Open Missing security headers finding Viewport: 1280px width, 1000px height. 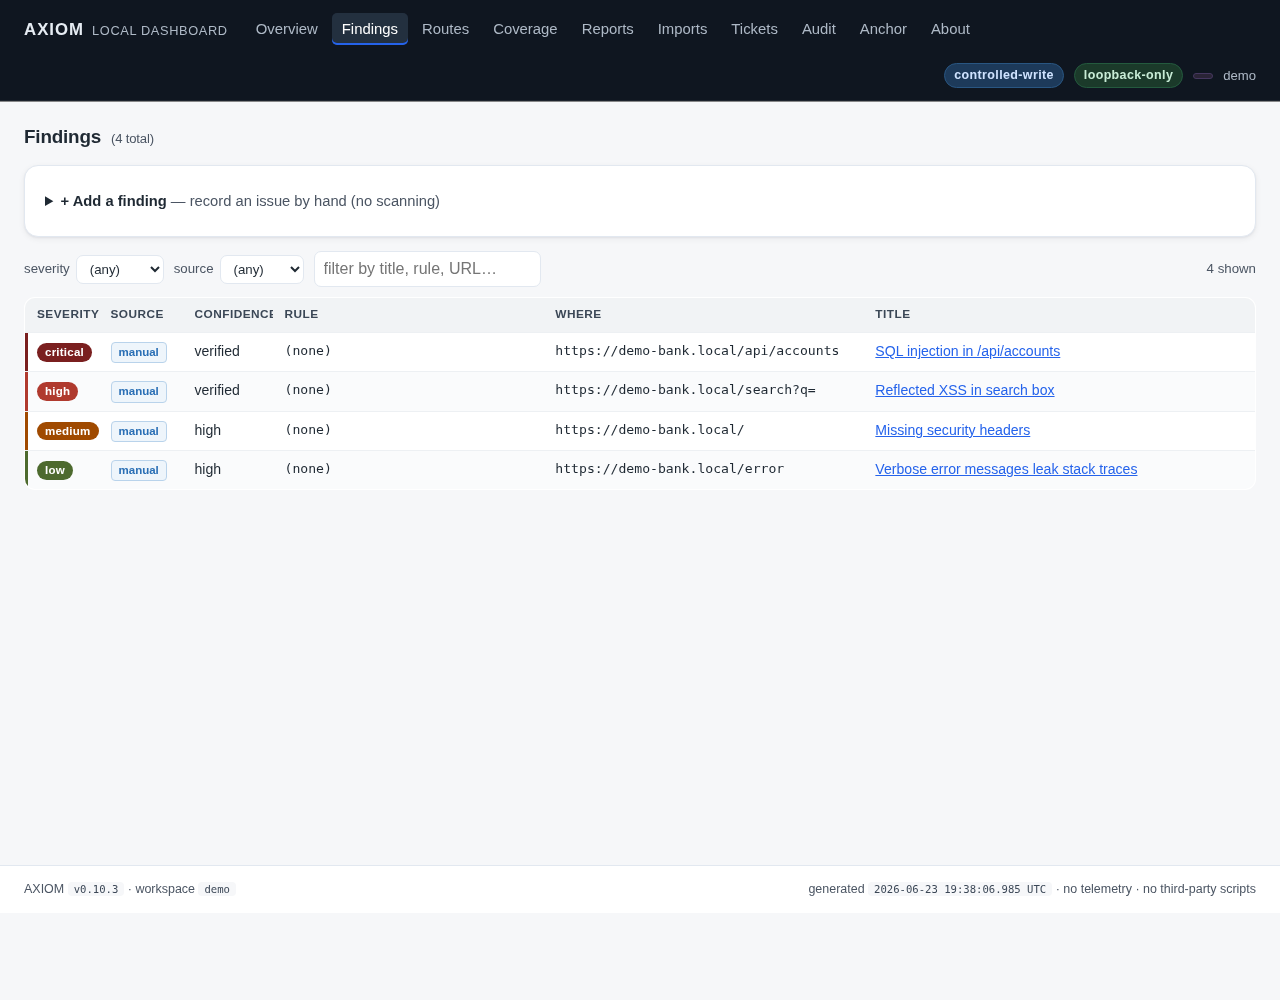coord(952,430)
